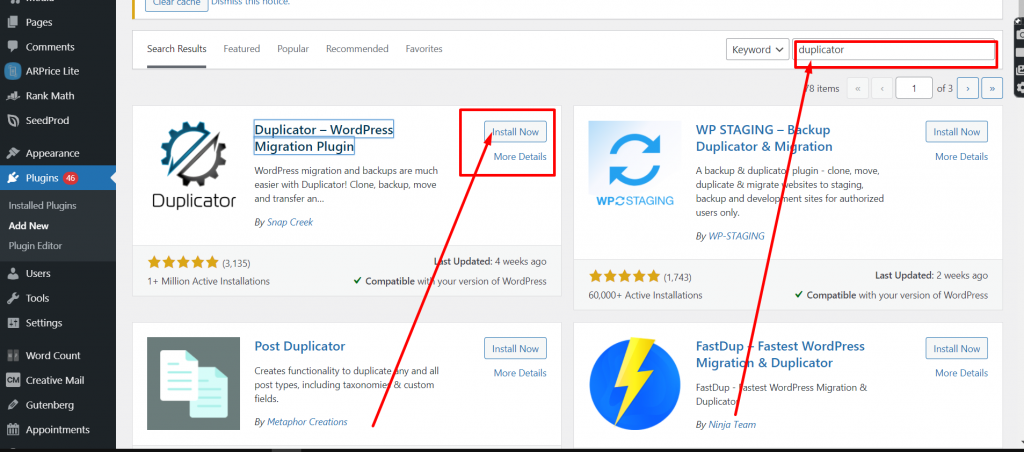Click the Comments speech bubble icon
This screenshot has width=1024, height=452.
[x=12, y=47]
